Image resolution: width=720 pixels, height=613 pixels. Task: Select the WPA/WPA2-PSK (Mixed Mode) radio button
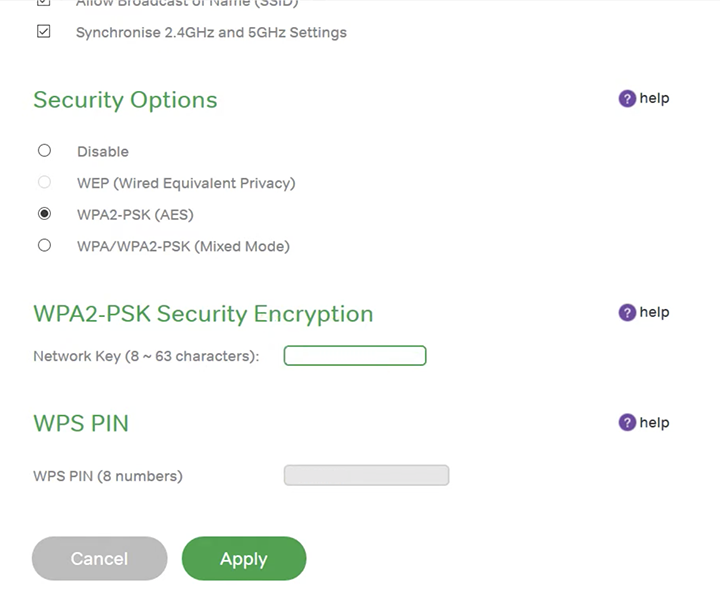click(44, 245)
